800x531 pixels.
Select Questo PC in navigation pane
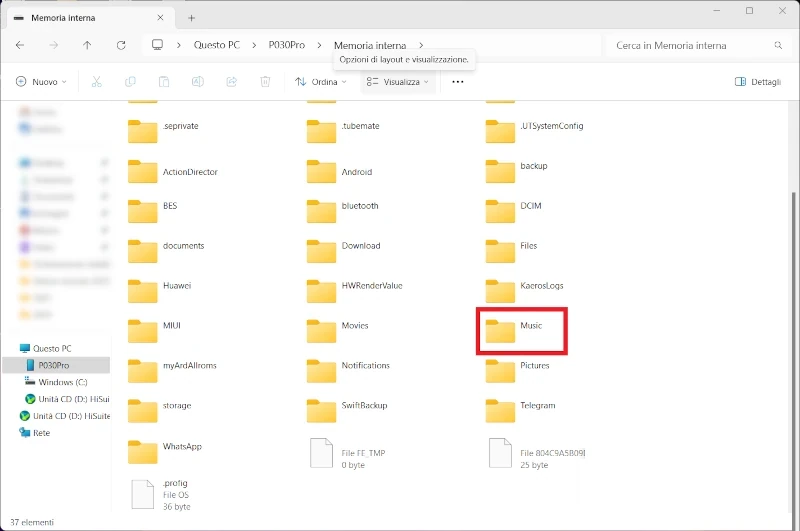click(52, 348)
